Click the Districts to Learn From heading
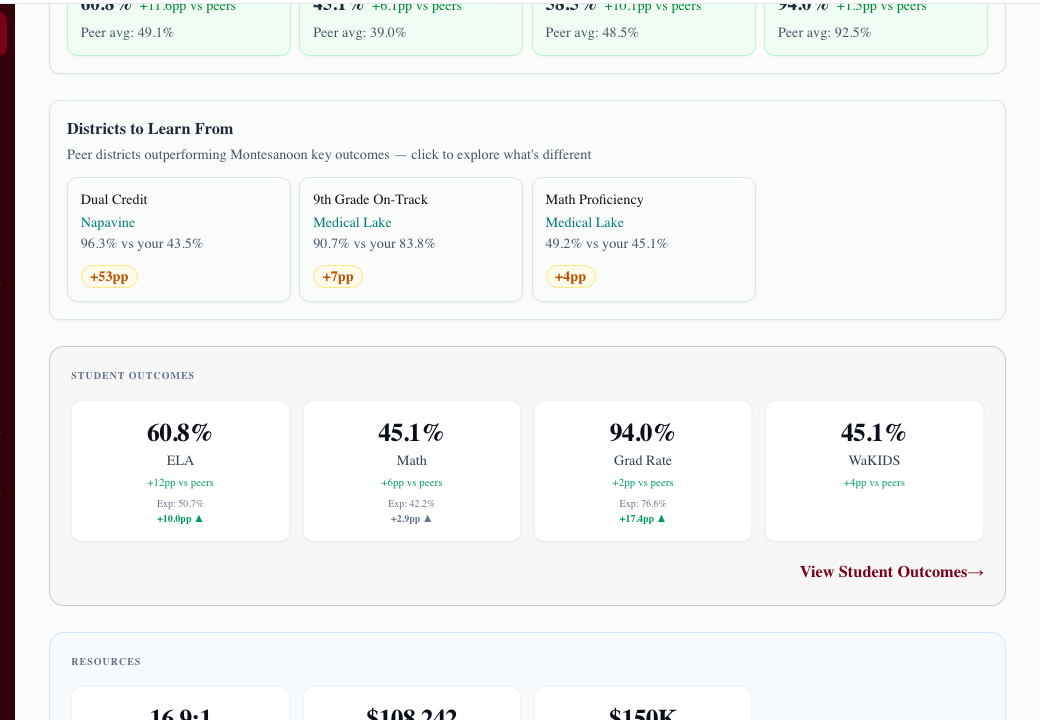 tap(150, 129)
